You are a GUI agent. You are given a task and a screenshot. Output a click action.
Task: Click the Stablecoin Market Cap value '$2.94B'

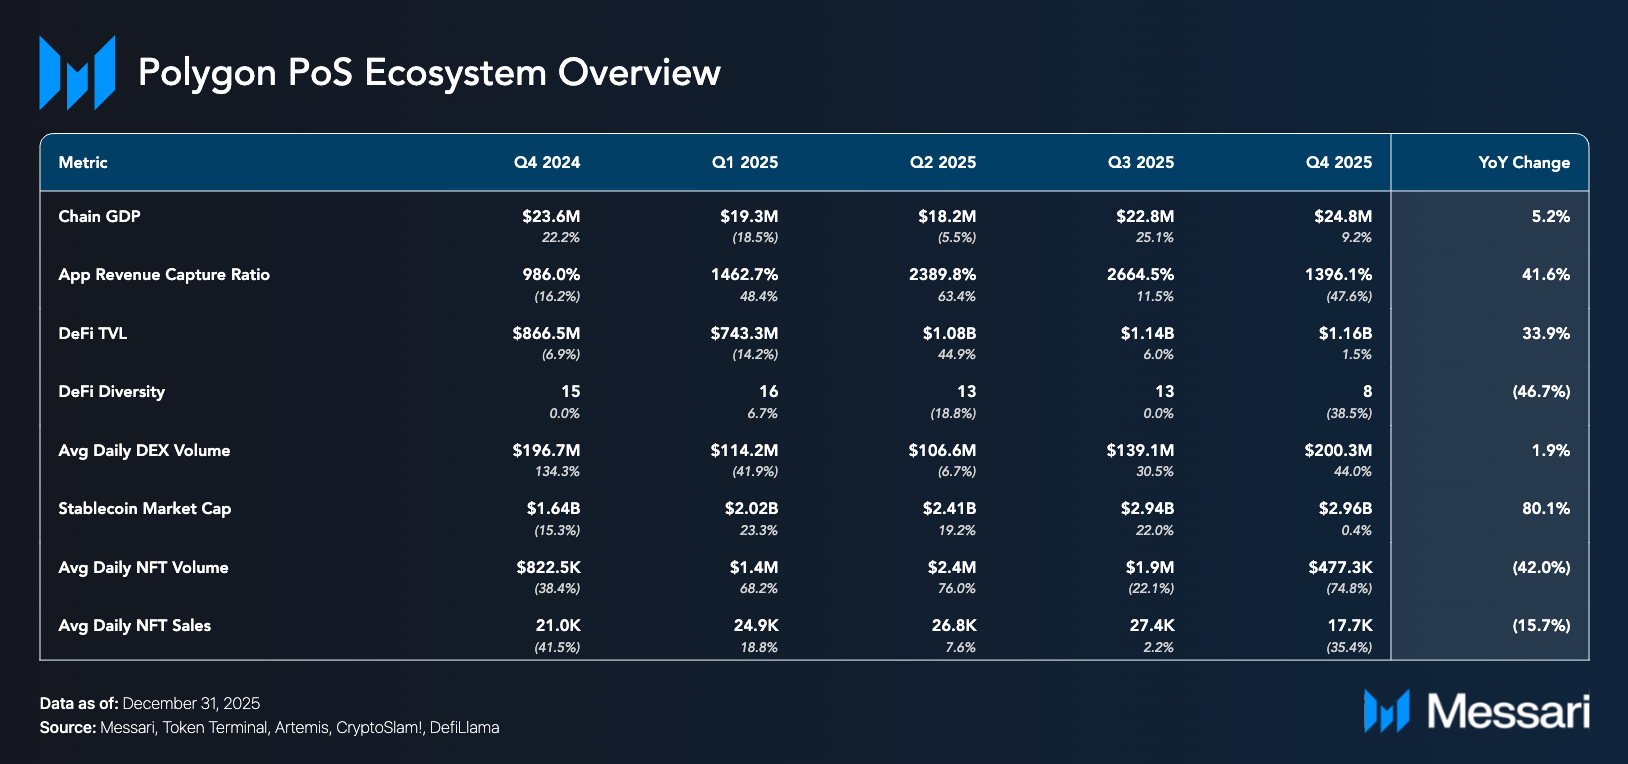point(1147,508)
